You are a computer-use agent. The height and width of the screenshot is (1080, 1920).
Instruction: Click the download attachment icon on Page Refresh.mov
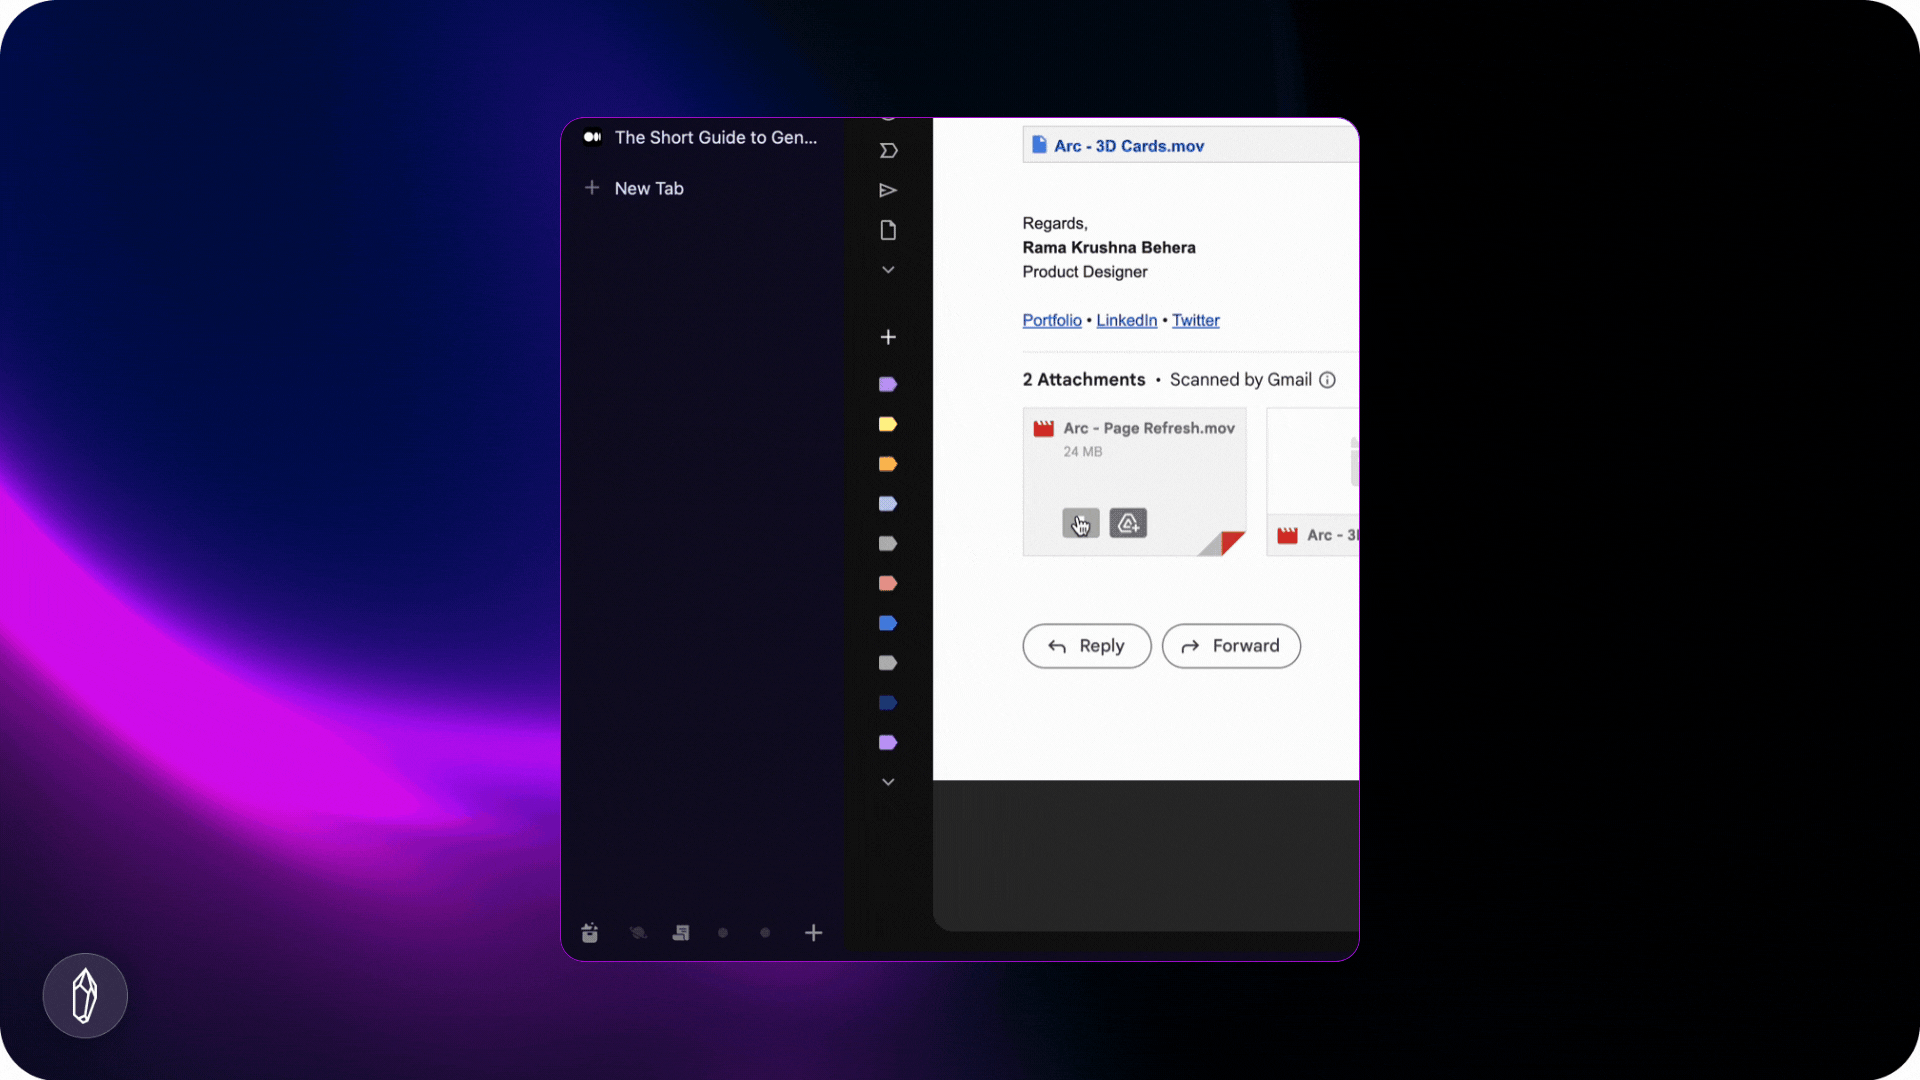[1080, 523]
